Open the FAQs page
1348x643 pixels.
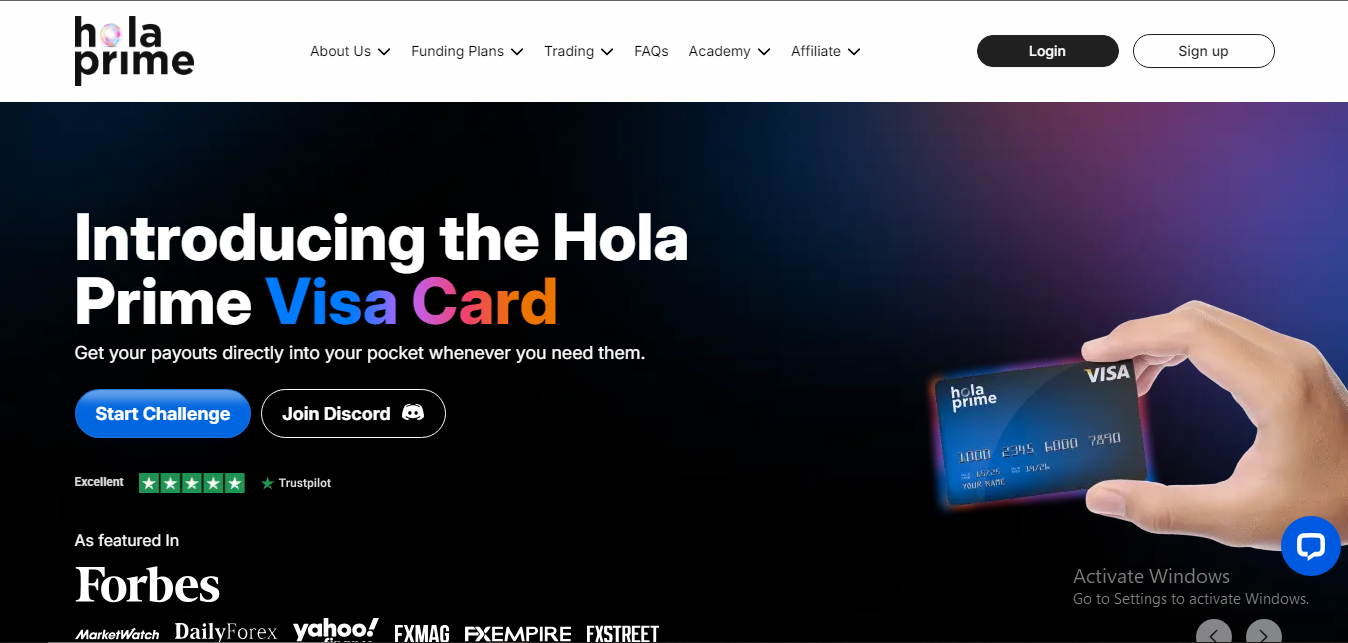click(x=651, y=51)
